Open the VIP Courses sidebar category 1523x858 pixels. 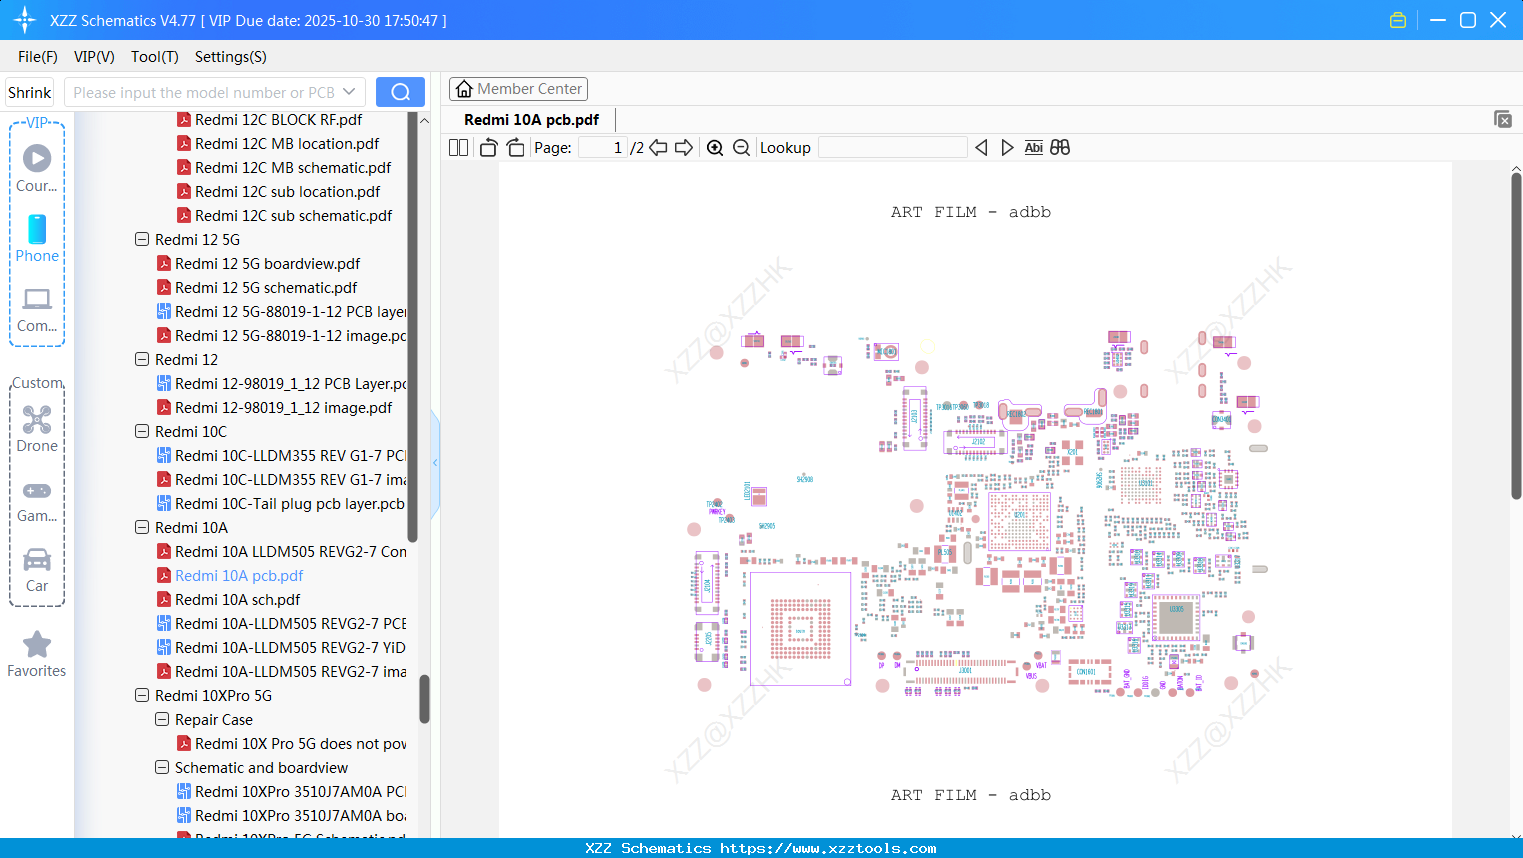tap(37, 168)
